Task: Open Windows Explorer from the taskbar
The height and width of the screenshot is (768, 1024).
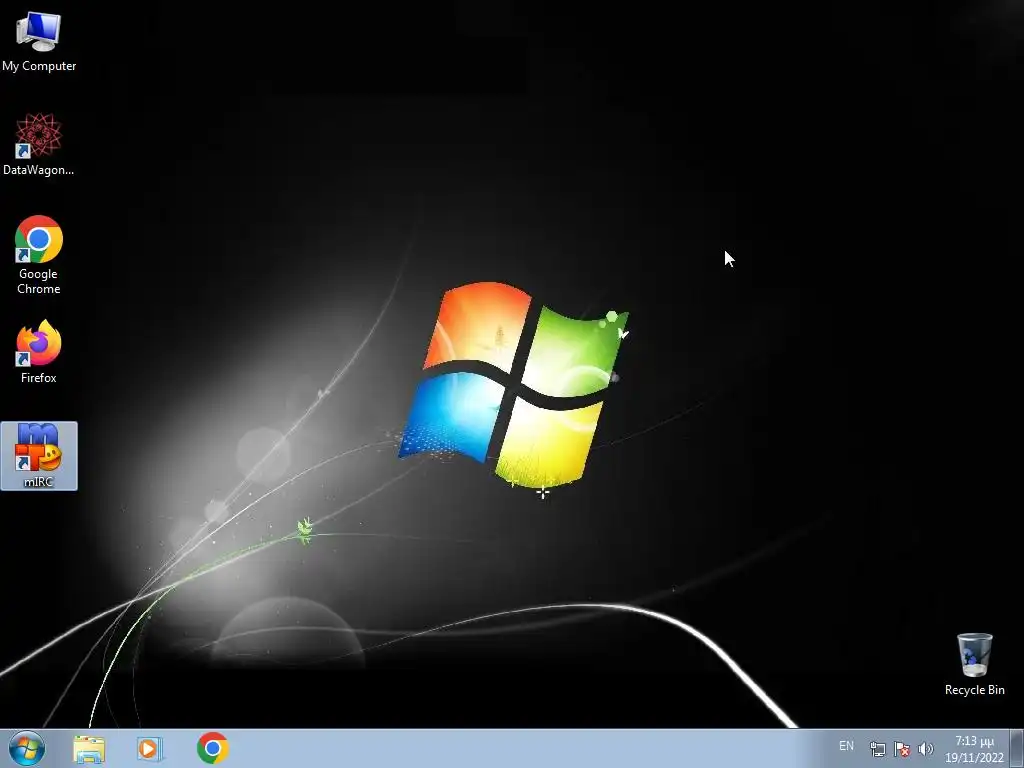Action: [89, 749]
